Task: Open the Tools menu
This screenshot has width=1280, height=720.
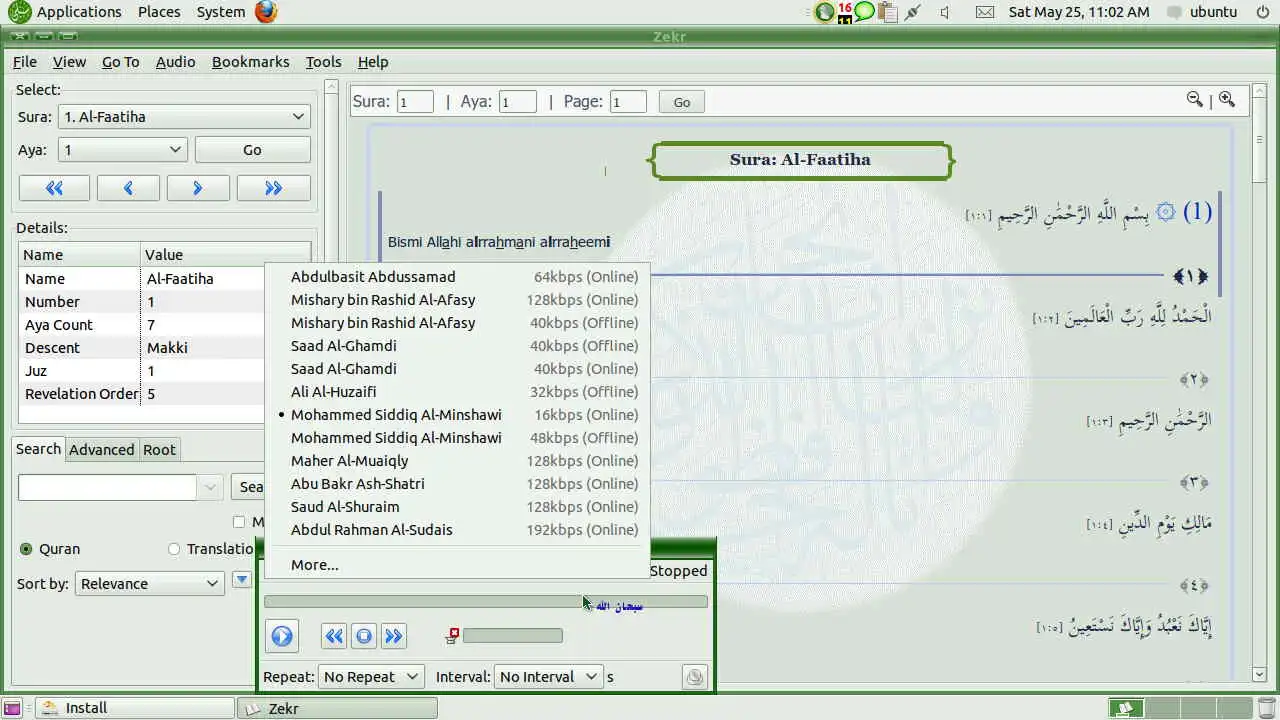Action: [324, 62]
